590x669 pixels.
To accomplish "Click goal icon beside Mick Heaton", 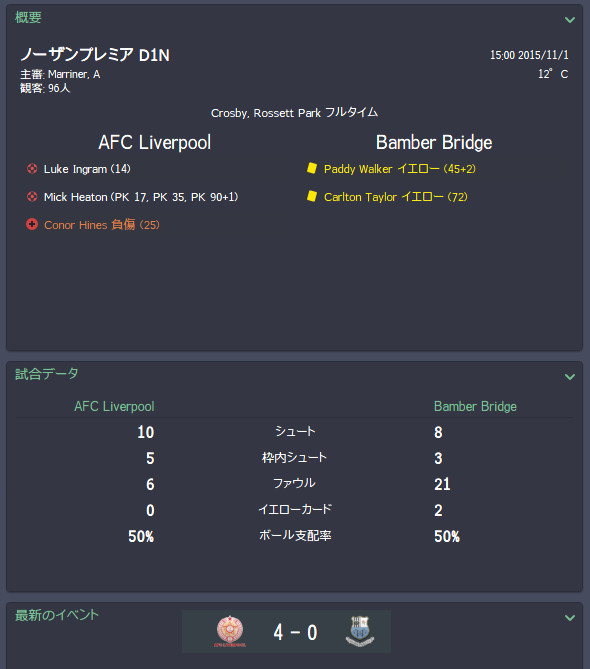I will (32, 197).
